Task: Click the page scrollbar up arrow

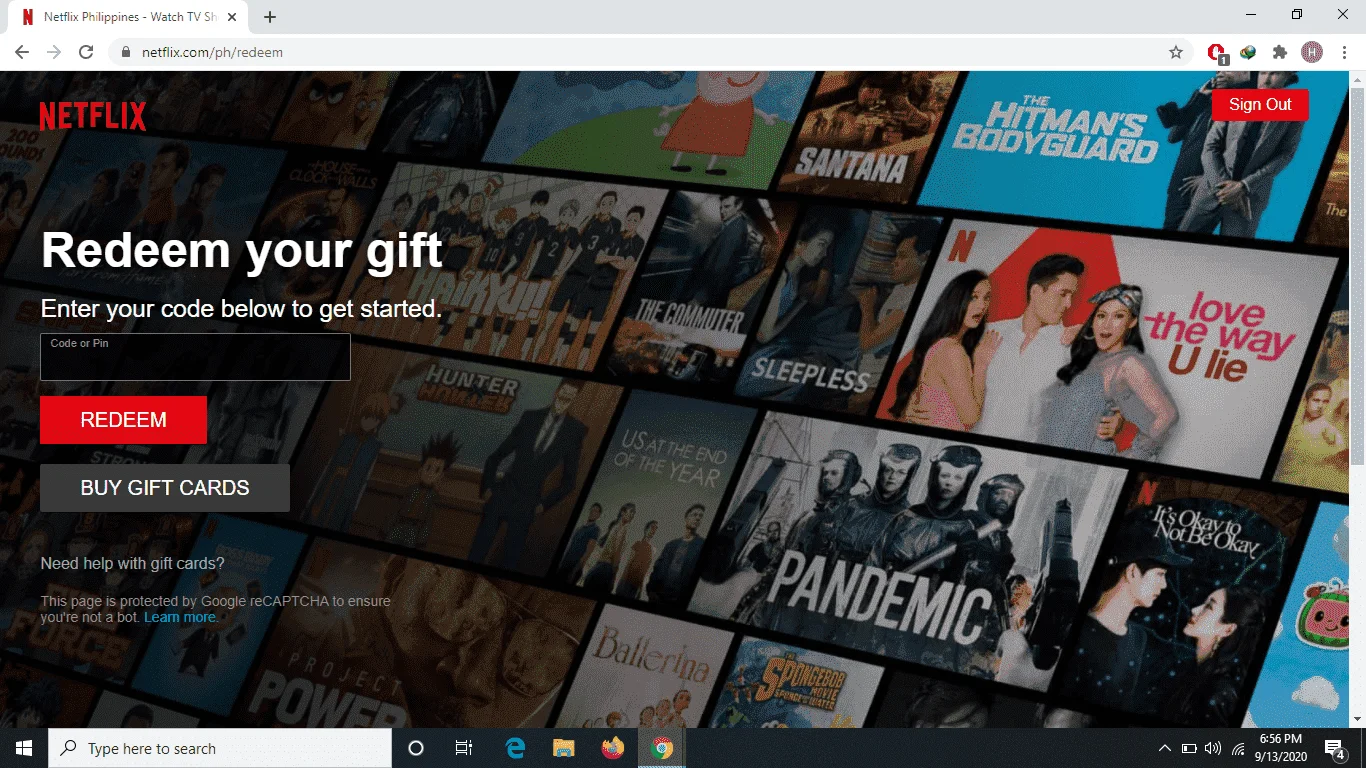Action: coord(1357,79)
